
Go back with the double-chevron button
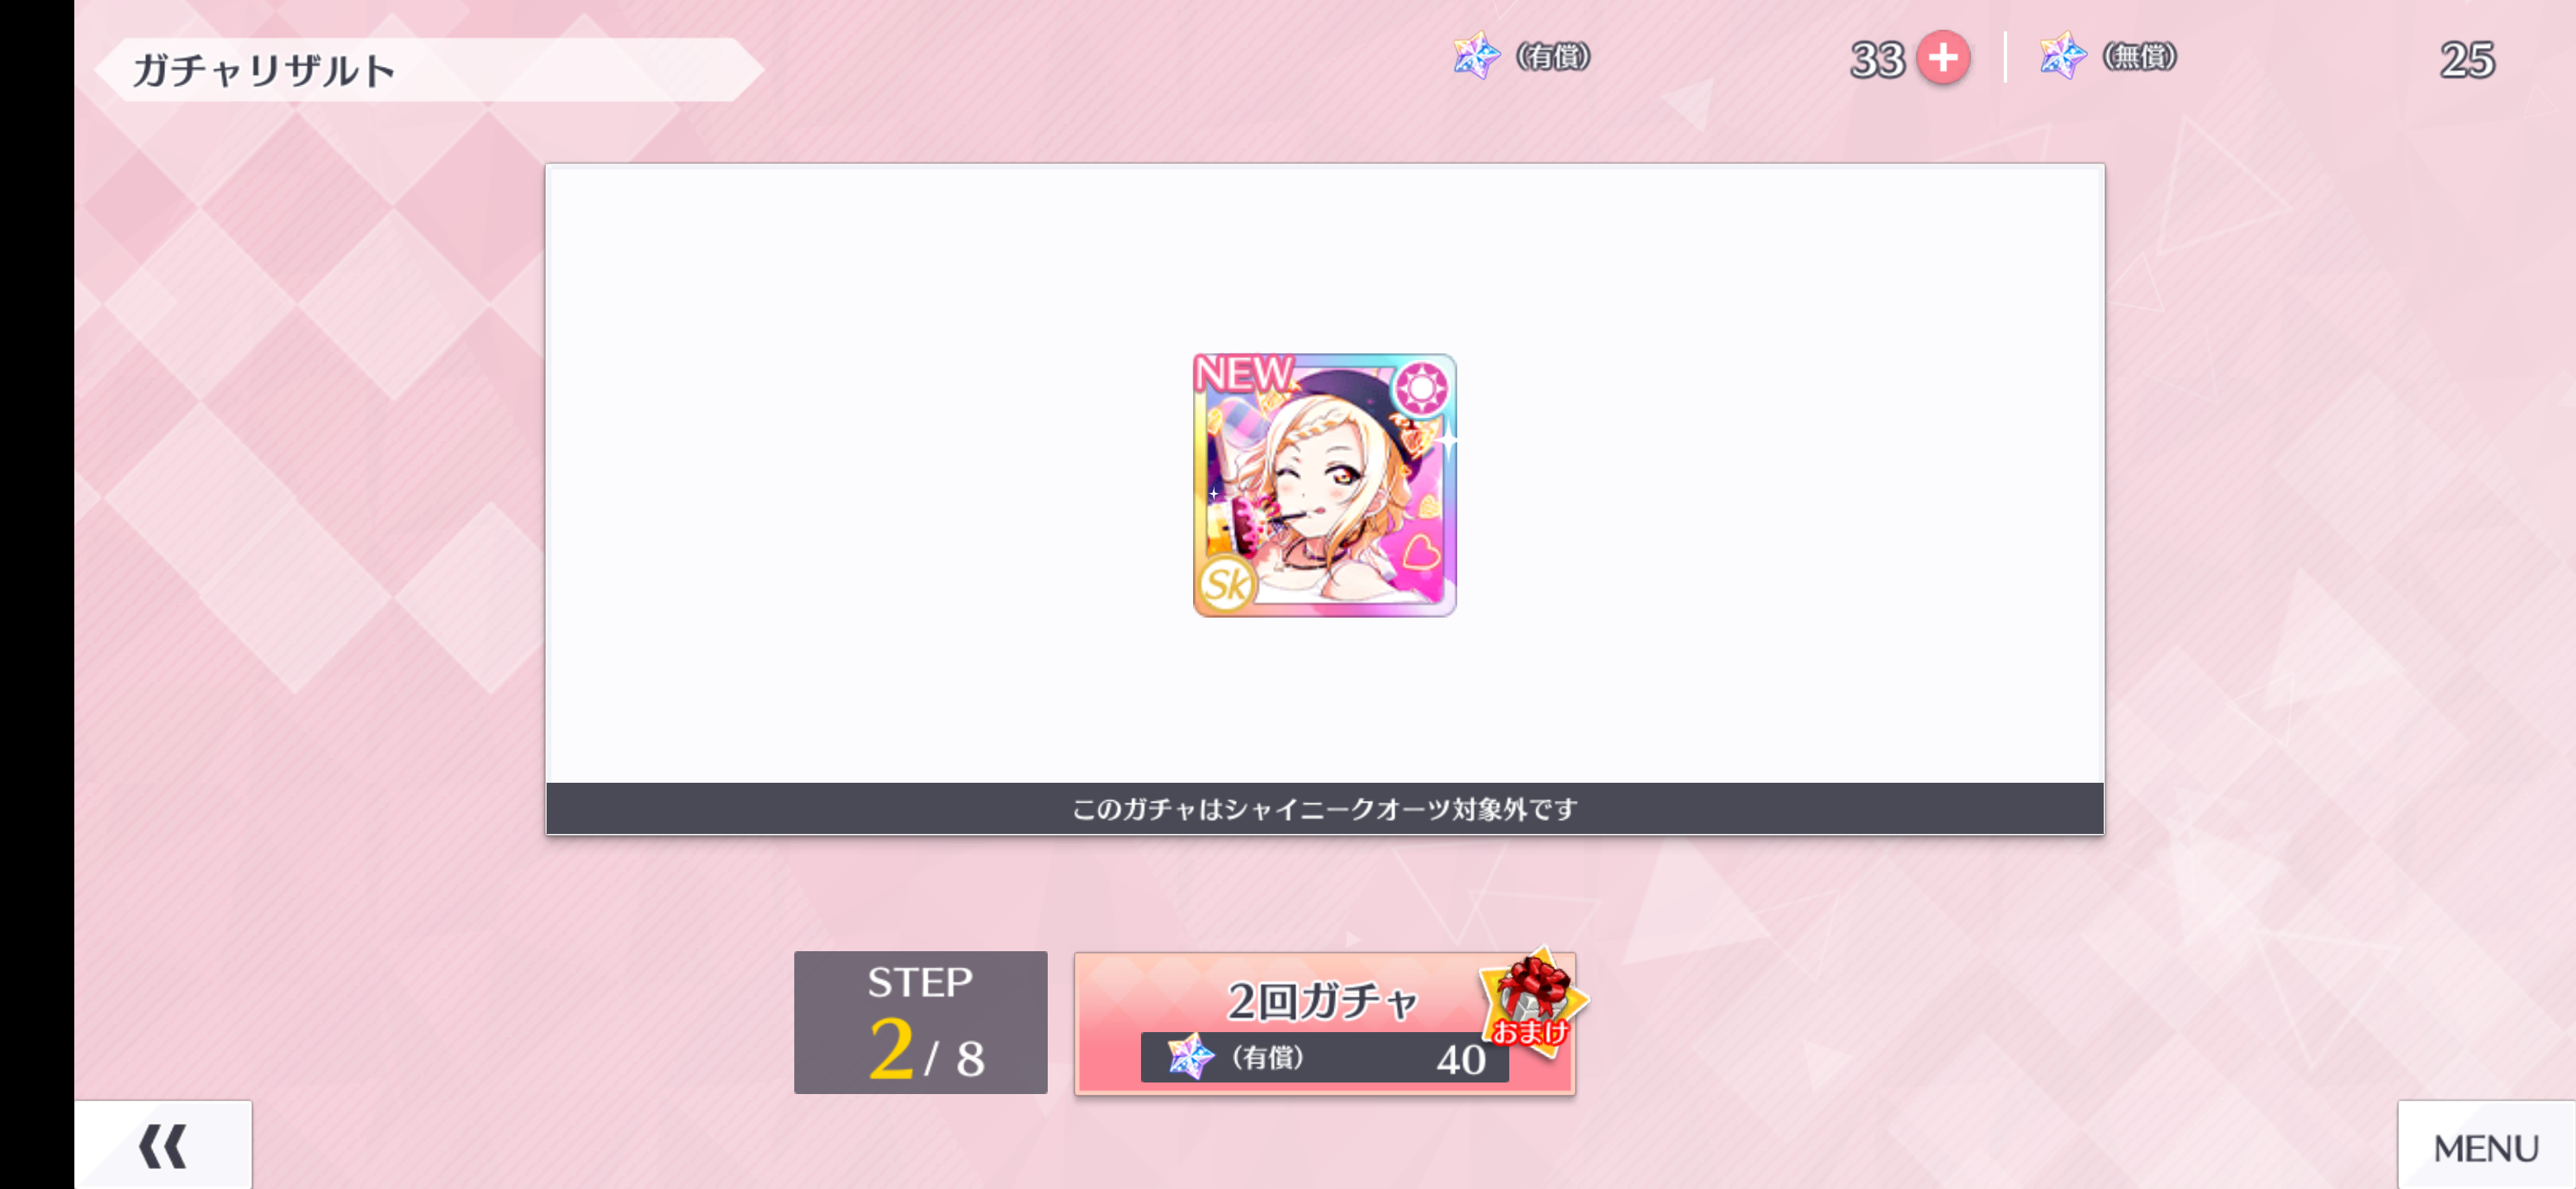point(163,1145)
